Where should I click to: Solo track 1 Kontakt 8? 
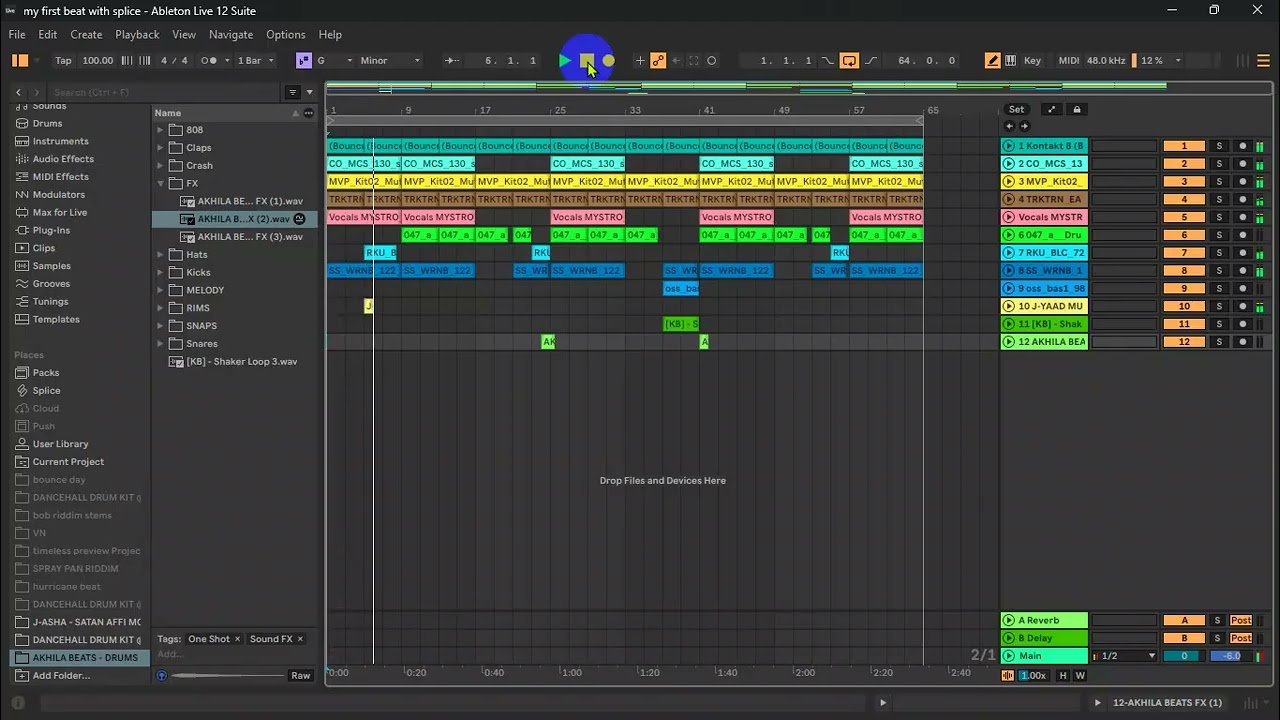pyautogui.click(x=1218, y=146)
